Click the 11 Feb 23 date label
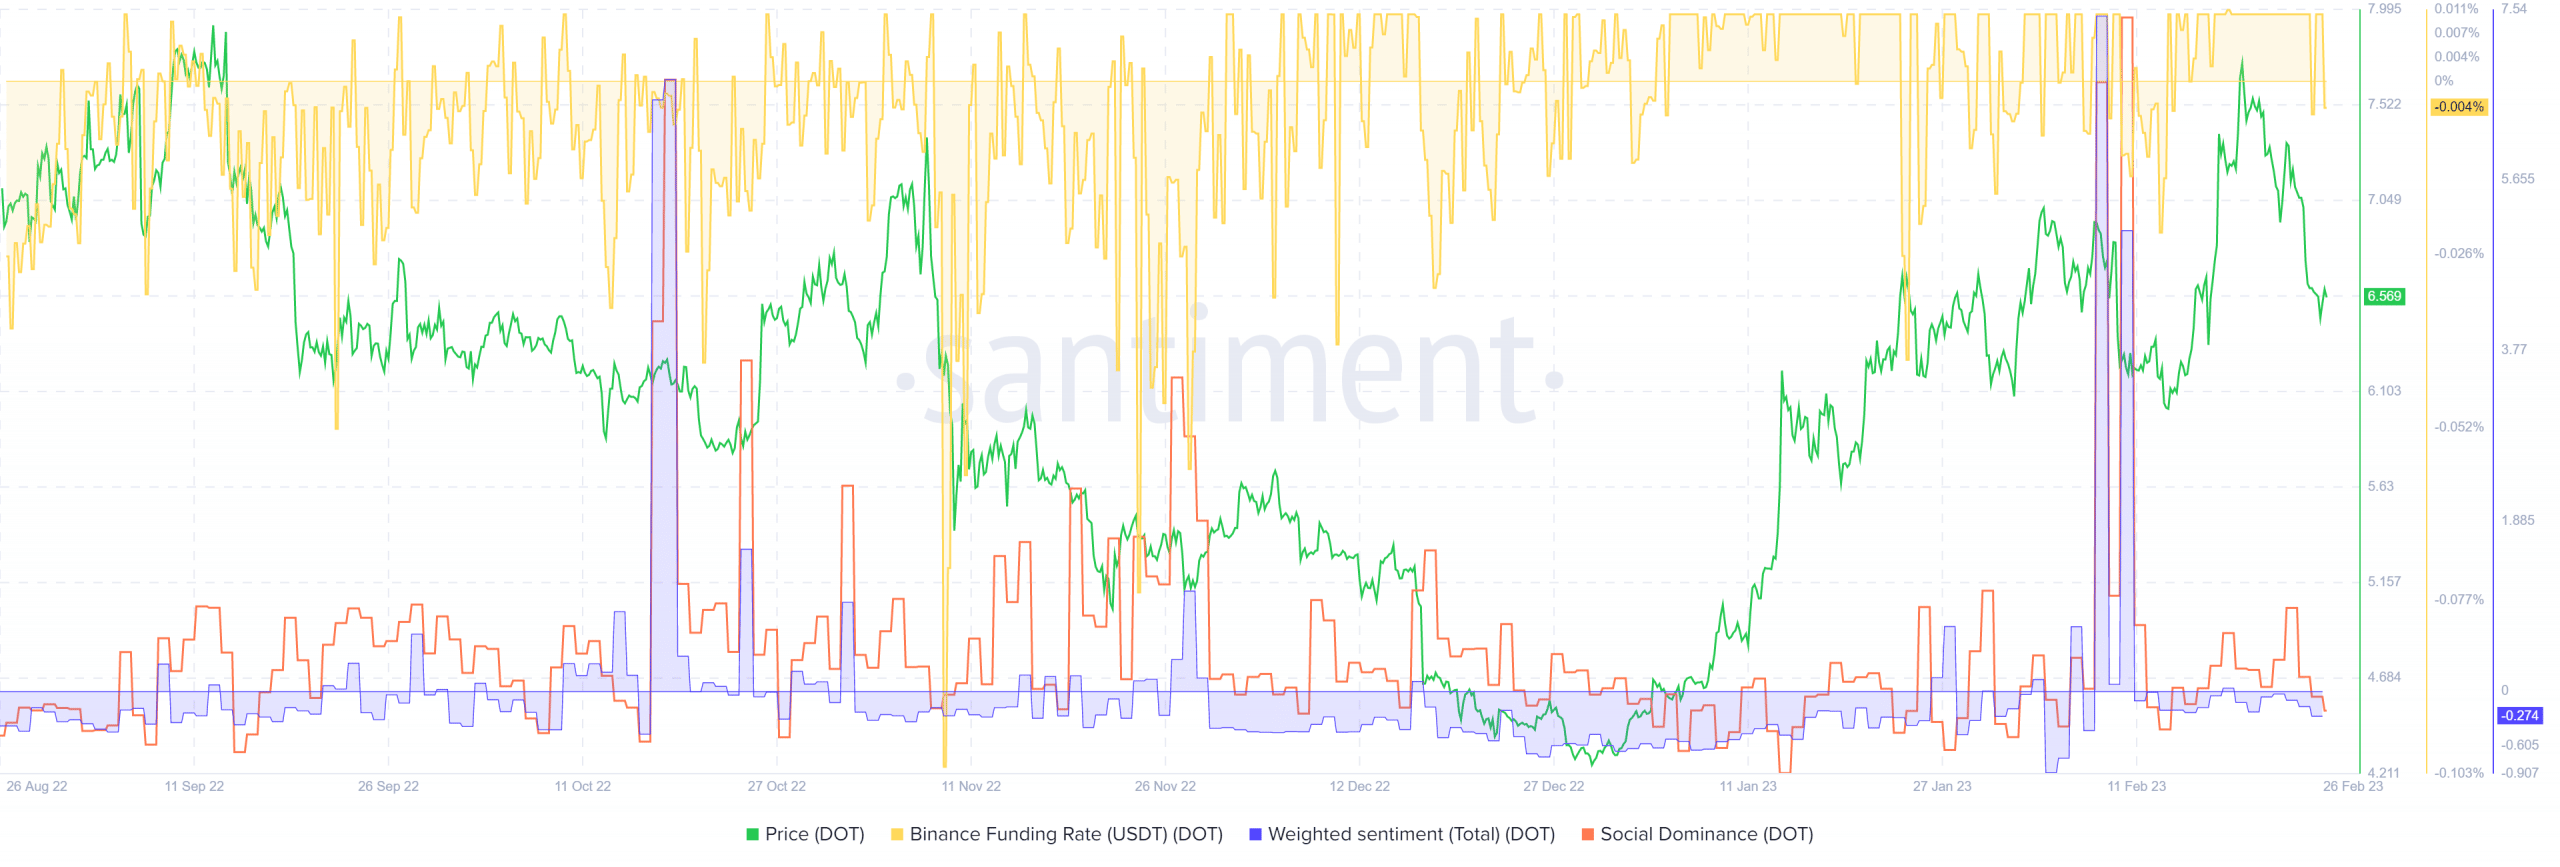The height and width of the screenshot is (867, 2560). tap(2136, 786)
